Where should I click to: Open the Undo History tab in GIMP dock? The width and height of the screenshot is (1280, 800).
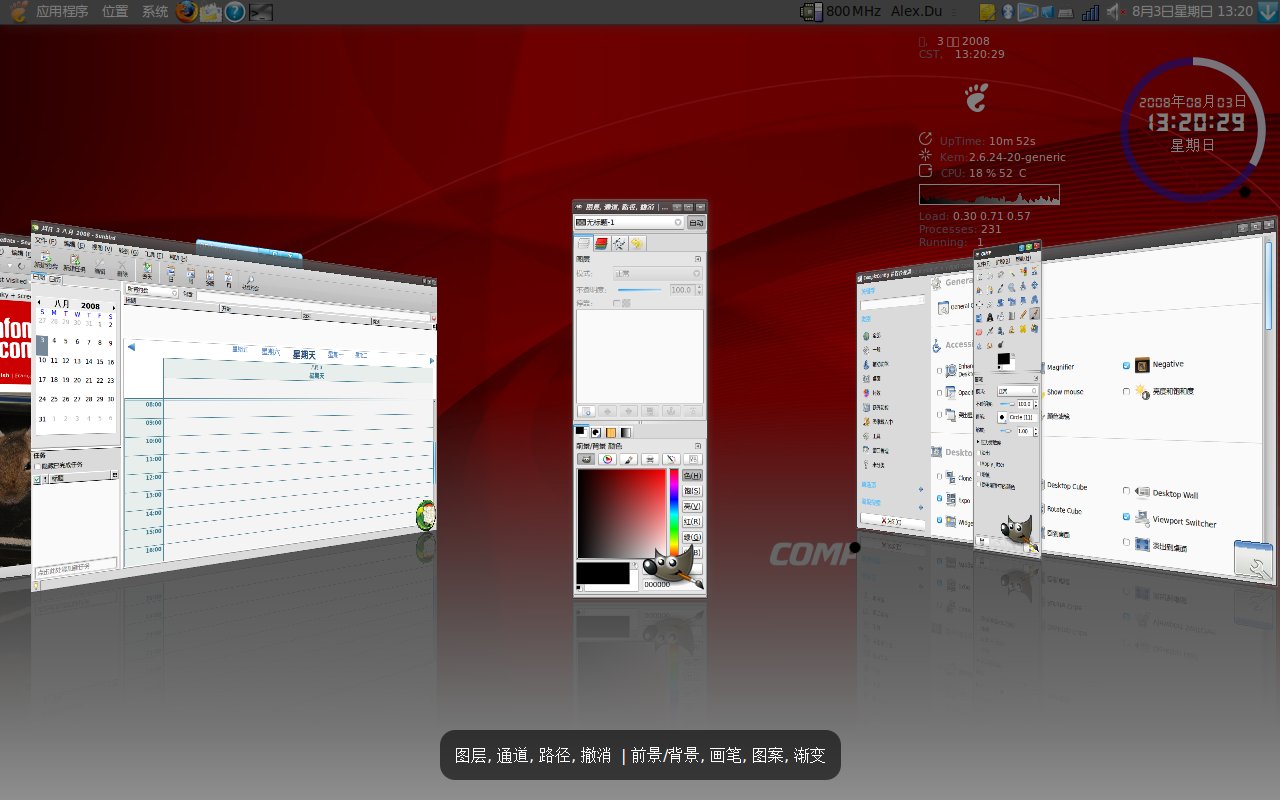point(636,244)
